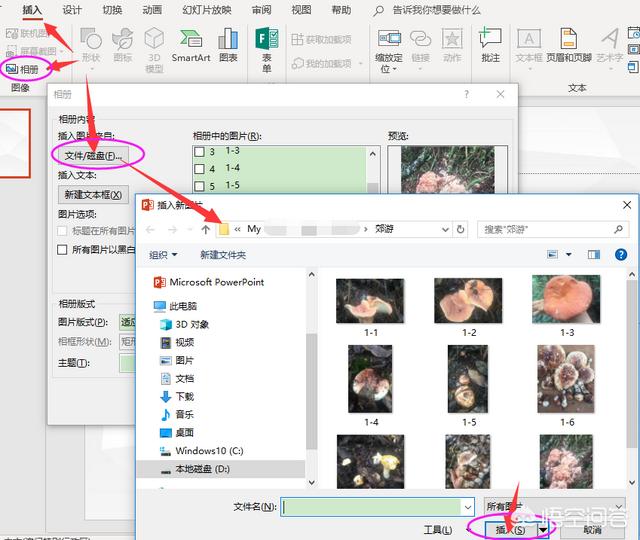Refresh the folder address bar
The width and height of the screenshot is (640, 540).
click(460, 229)
